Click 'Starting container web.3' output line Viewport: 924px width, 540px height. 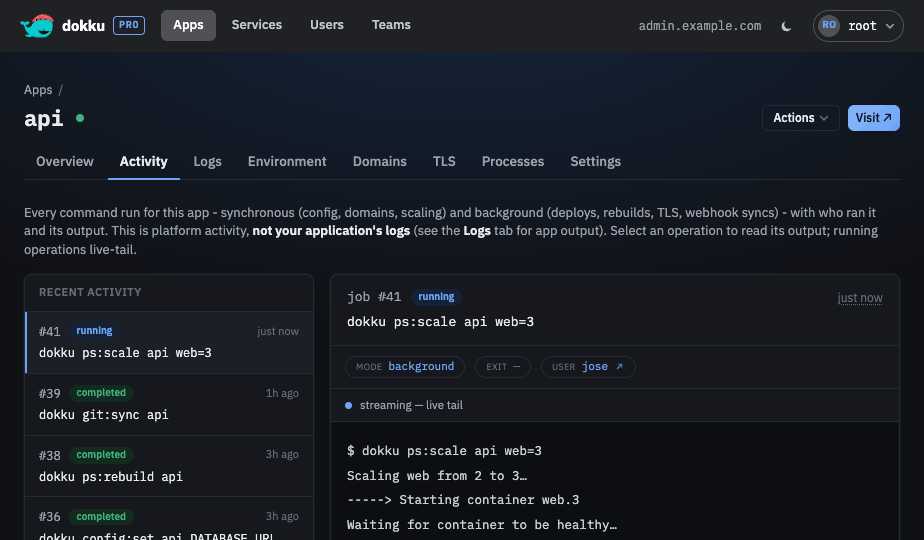(463, 500)
